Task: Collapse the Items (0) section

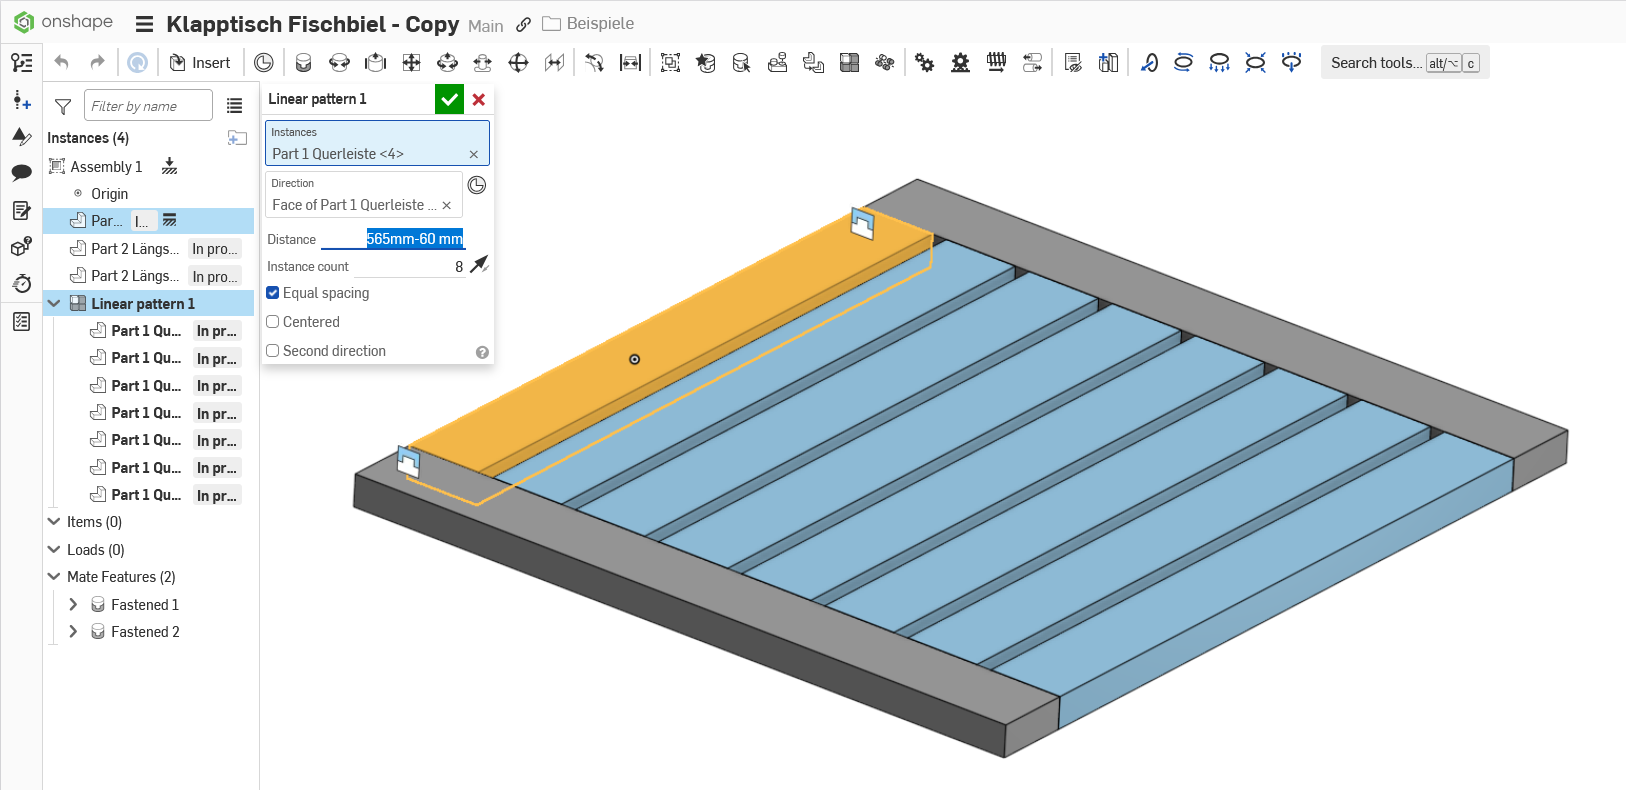Action: (54, 522)
